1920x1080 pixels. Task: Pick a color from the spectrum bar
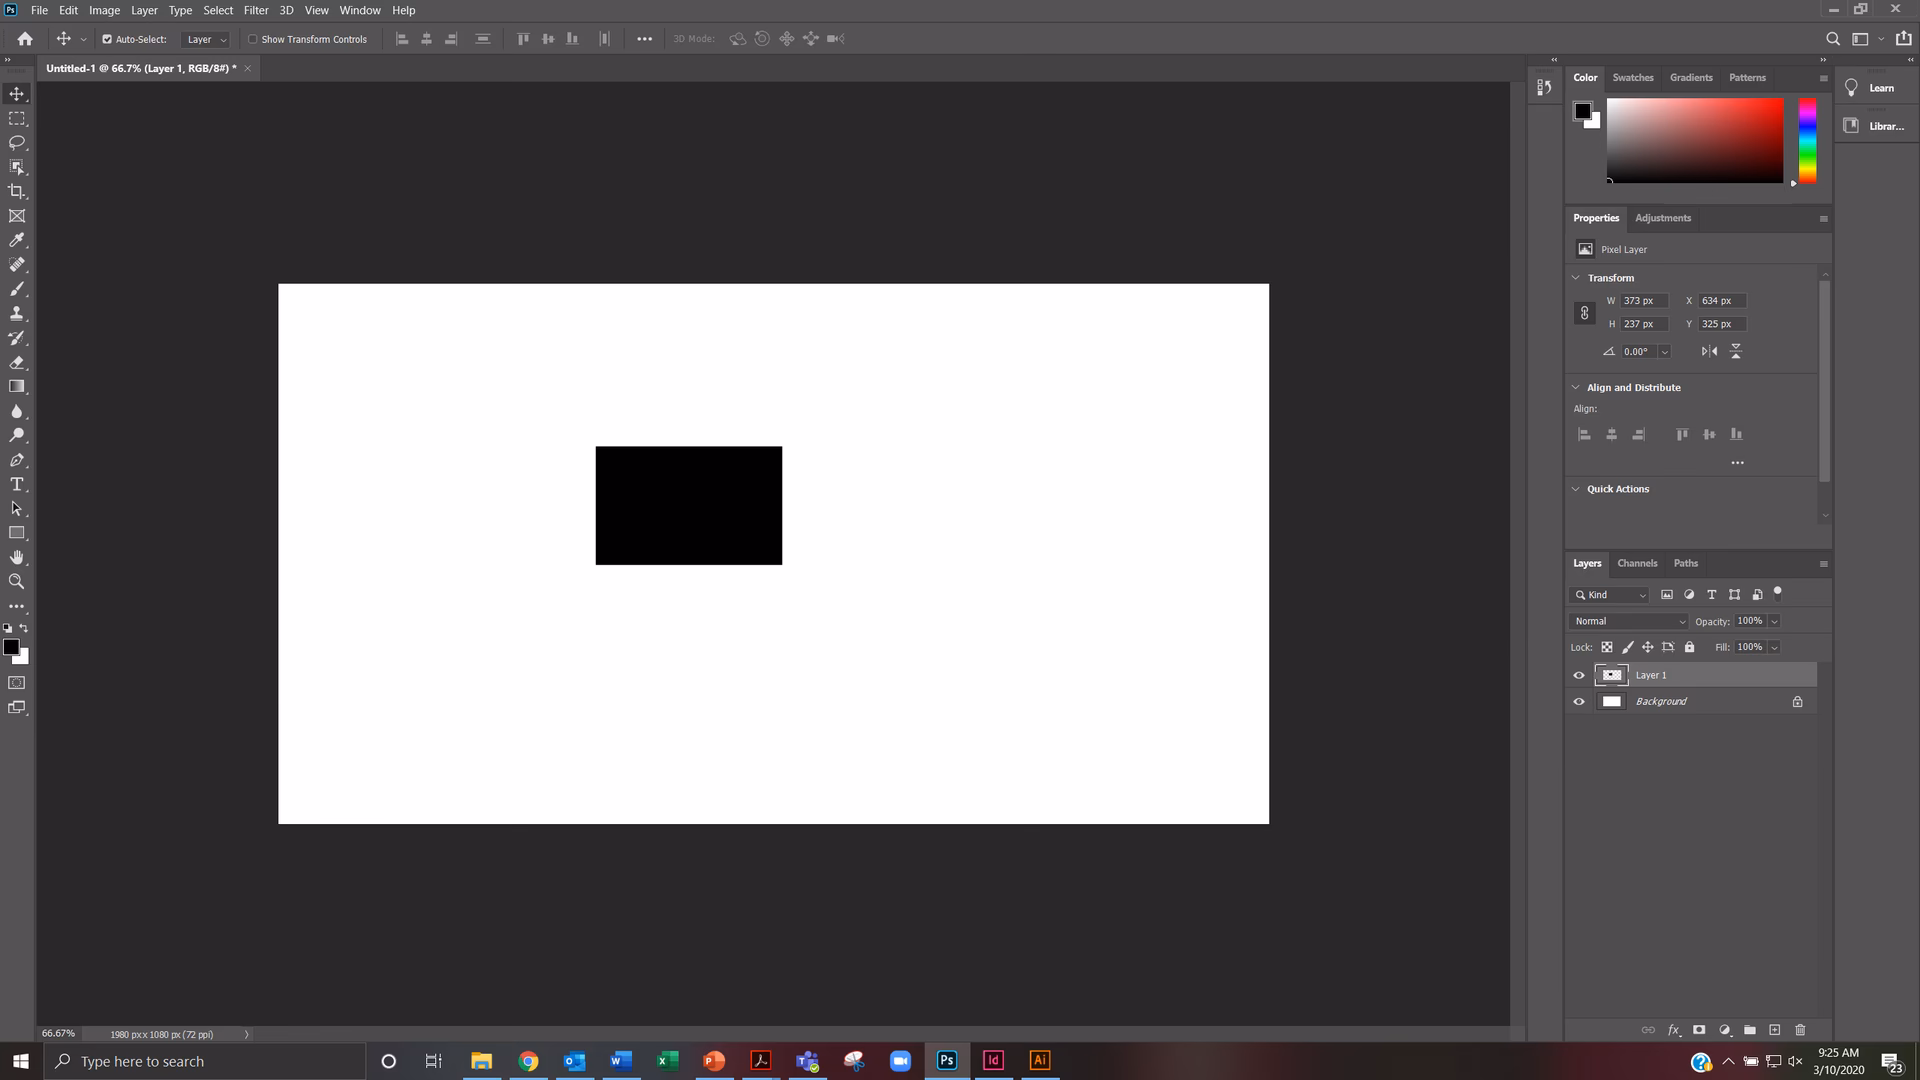pos(1806,140)
